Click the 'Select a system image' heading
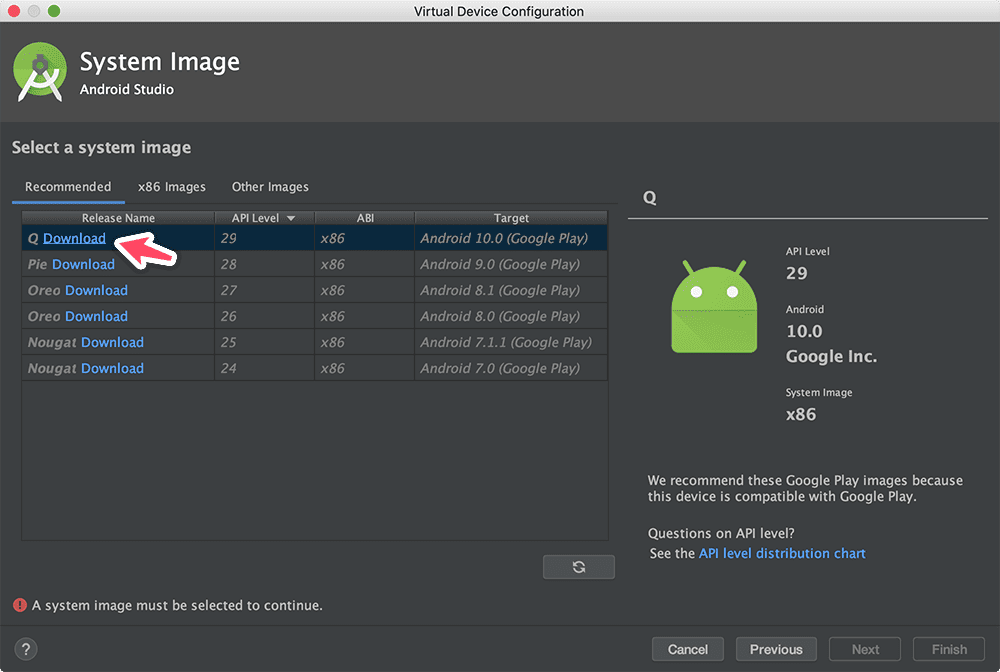1000x672 pixels. (x=101, y=147)
